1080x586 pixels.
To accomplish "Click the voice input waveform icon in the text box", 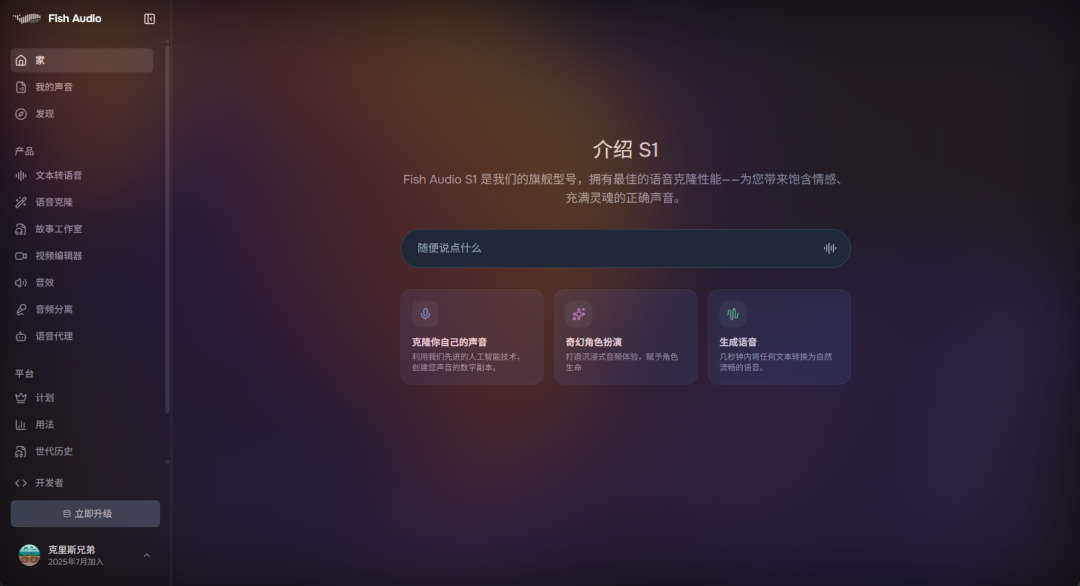I will [x=829, y=247].
